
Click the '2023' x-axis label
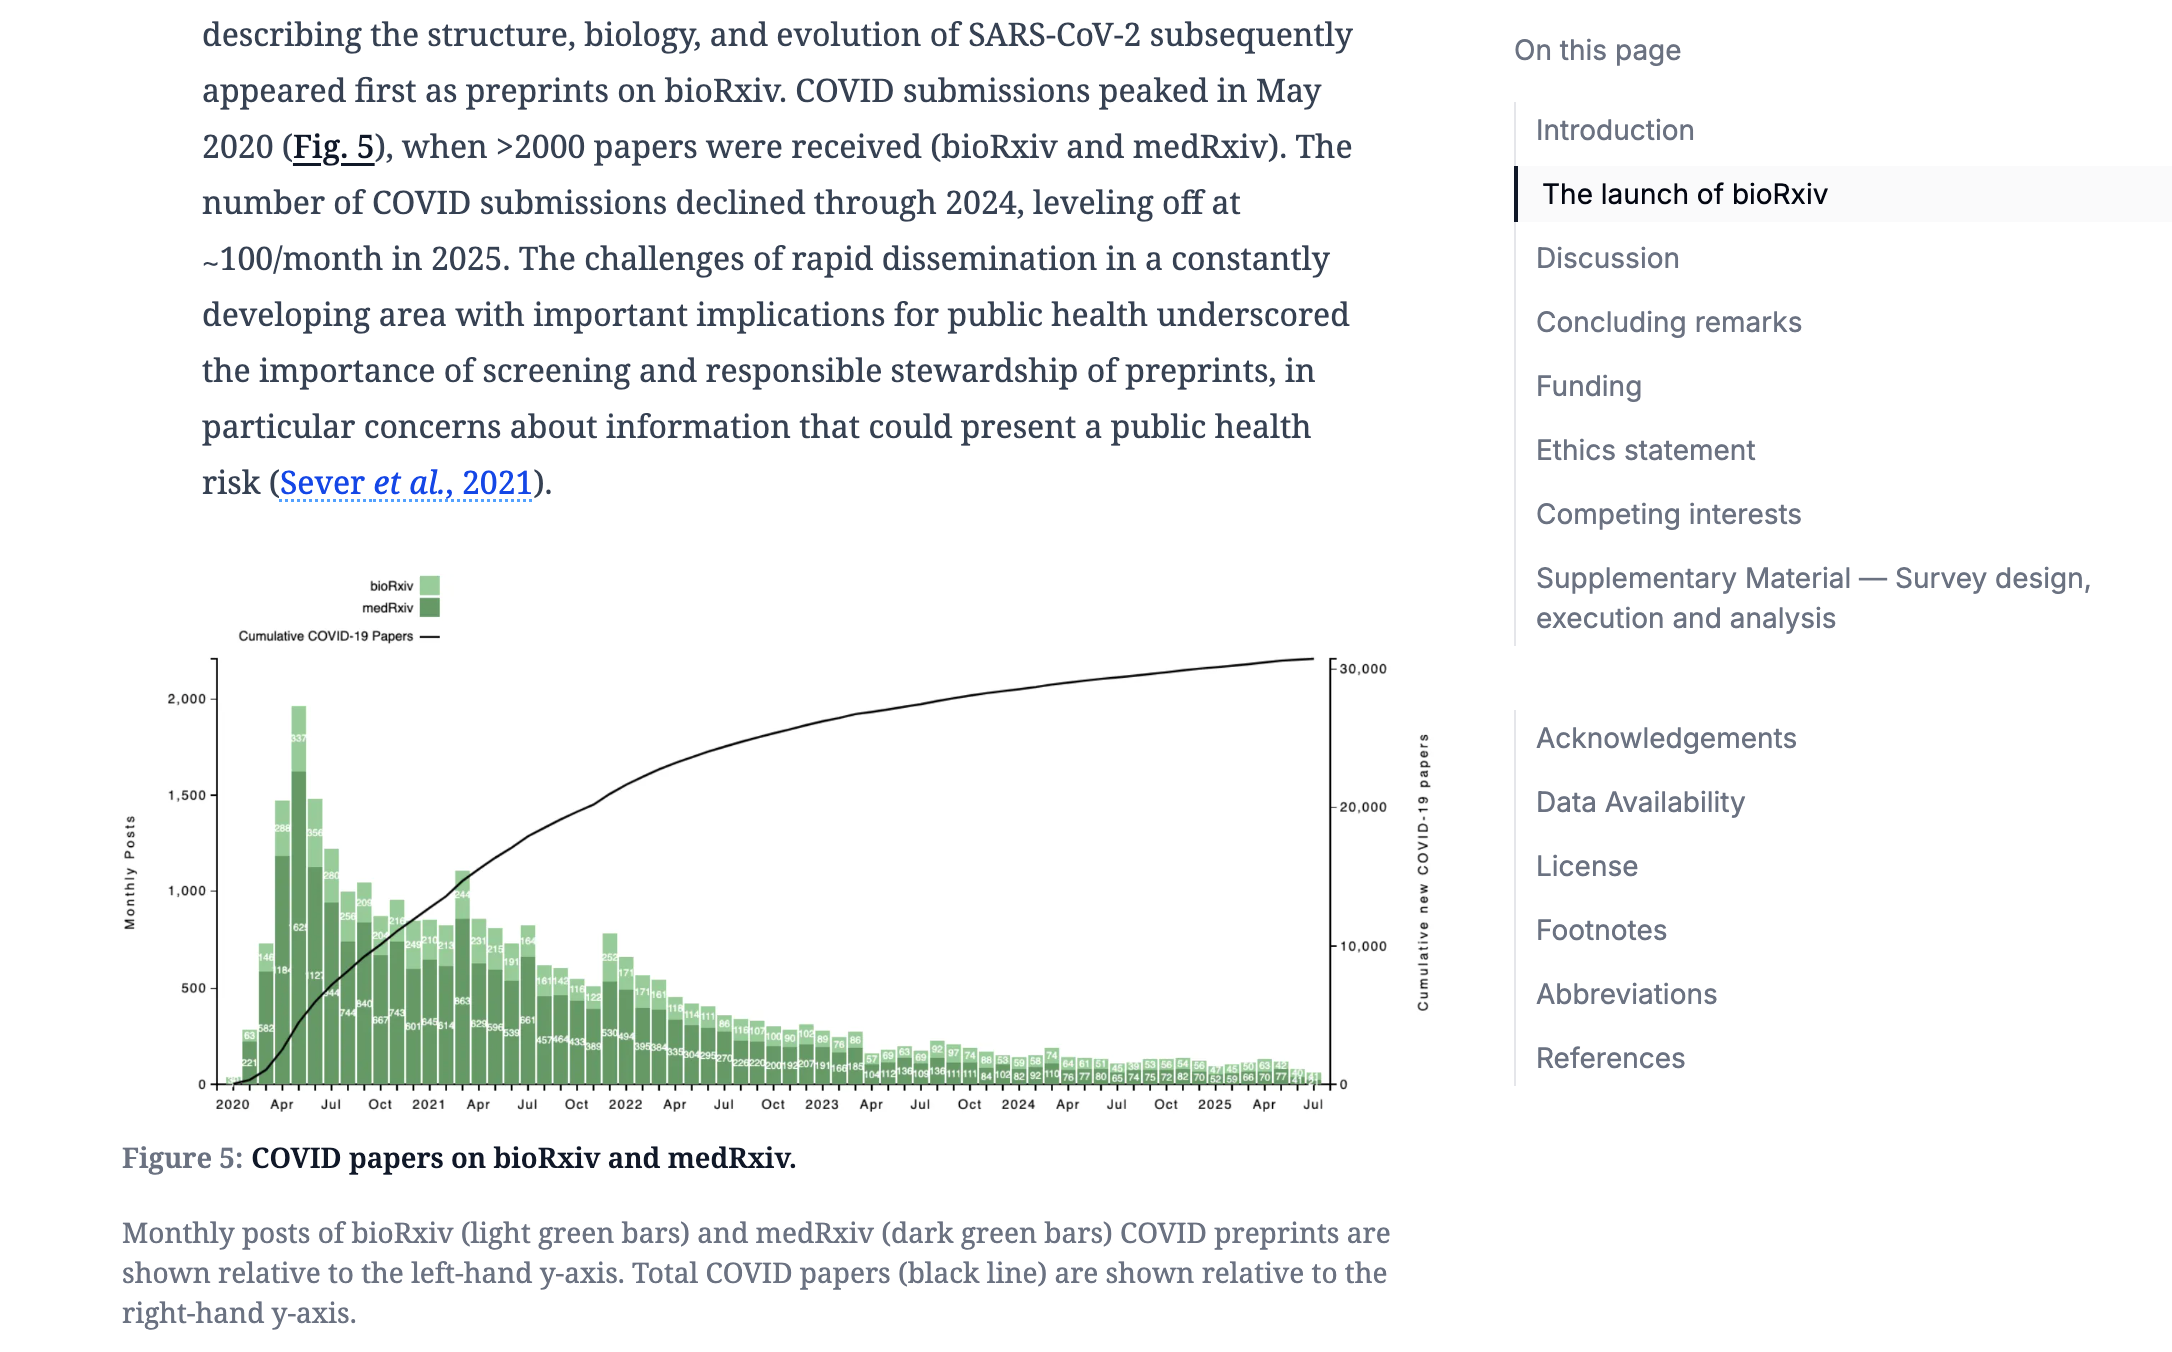[x=822, y=1105]
